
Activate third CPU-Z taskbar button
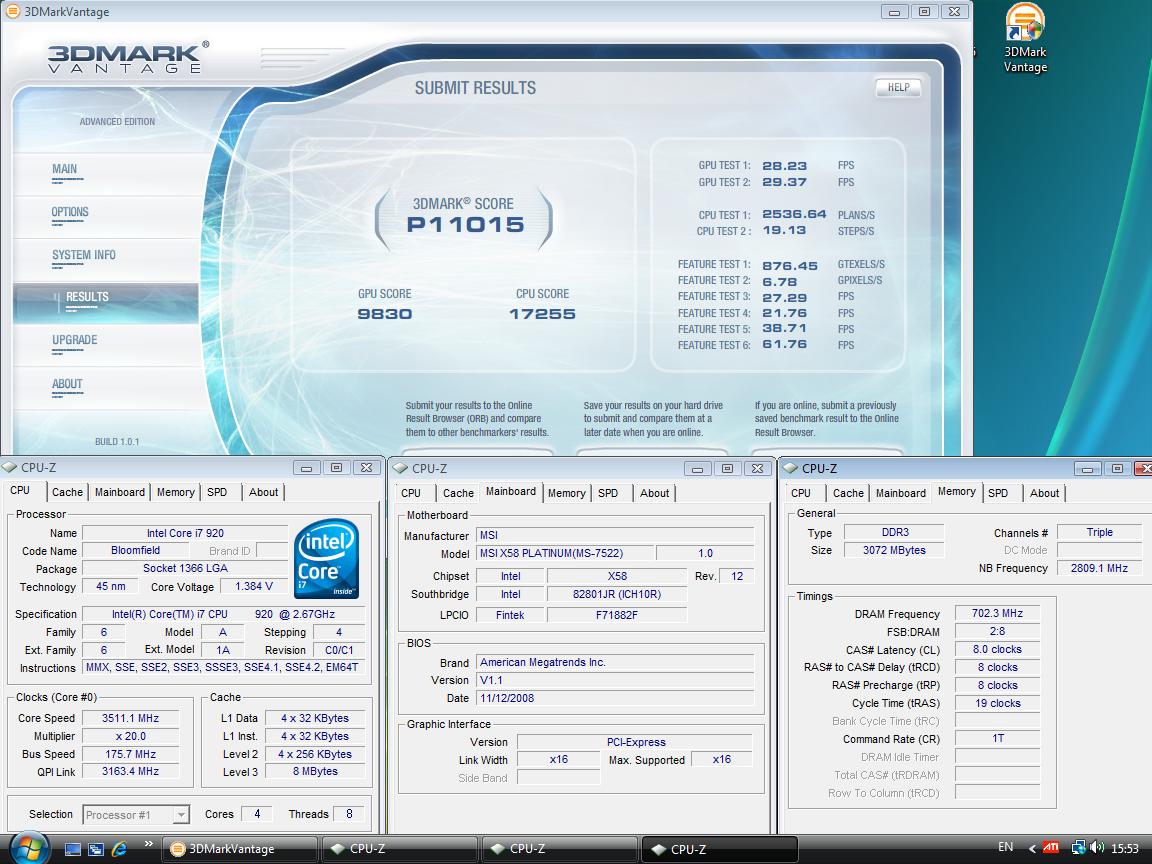click(720, 849)
